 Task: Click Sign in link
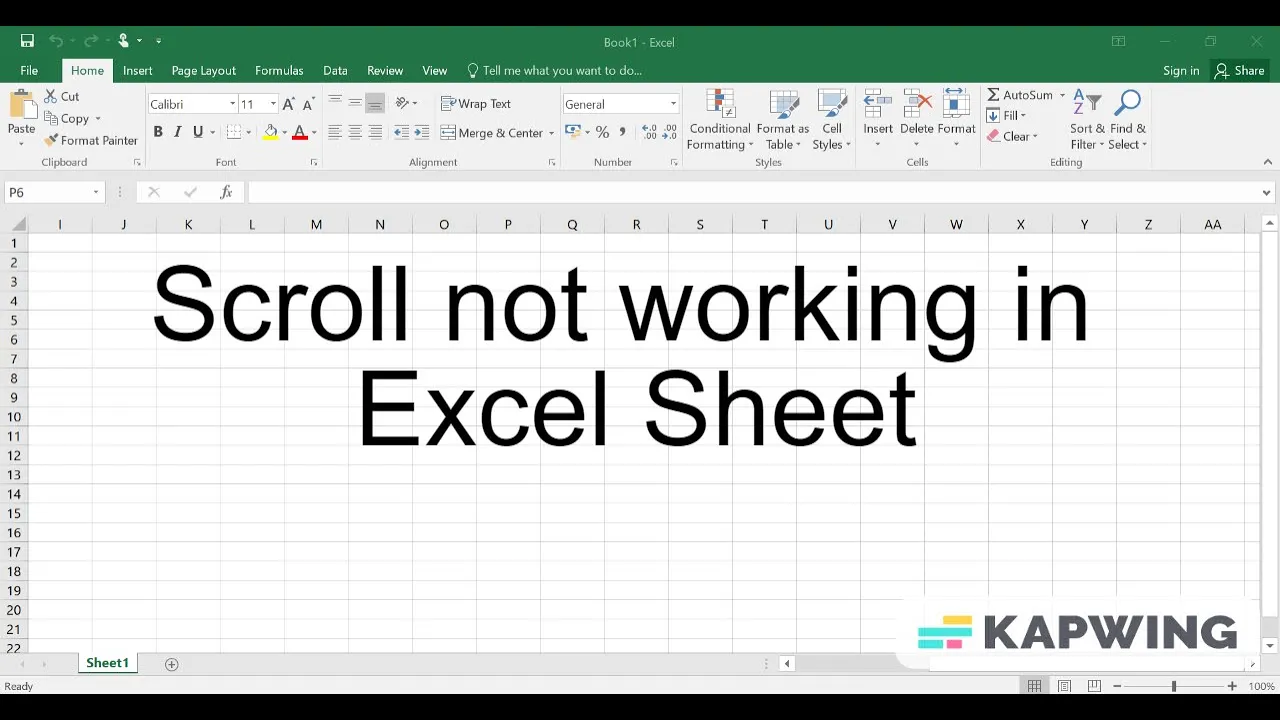1181,70
